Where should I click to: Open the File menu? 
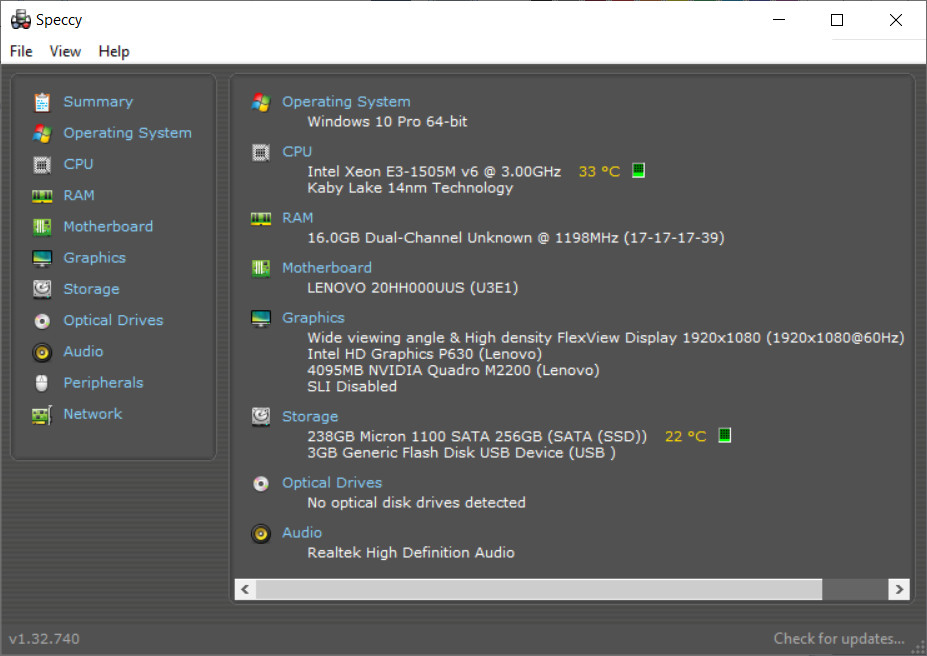21,51
